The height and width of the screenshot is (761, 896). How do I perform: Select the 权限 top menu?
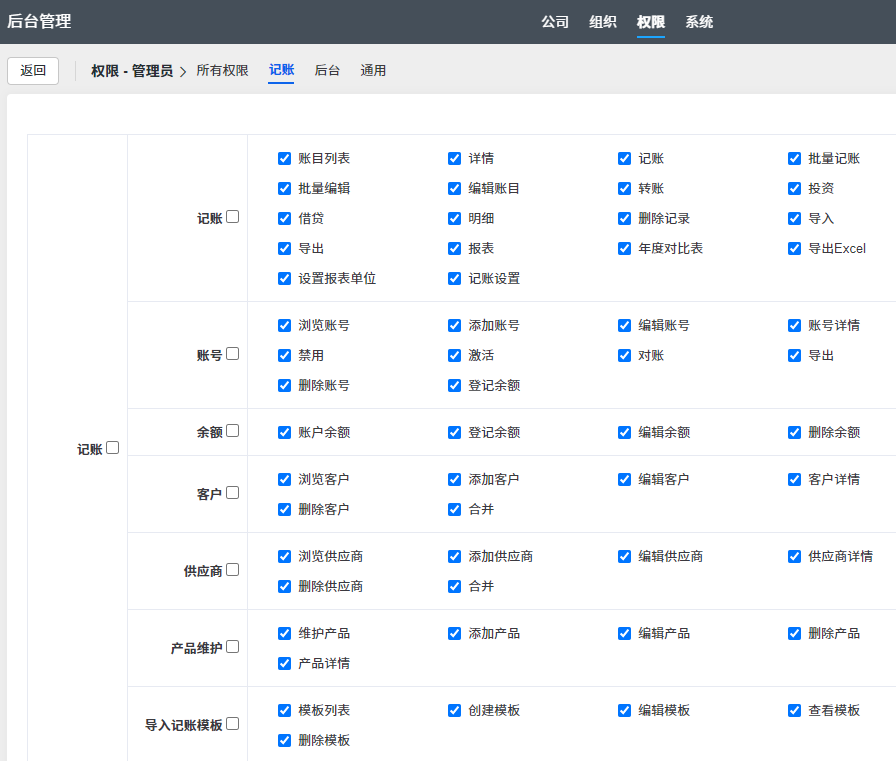click(651, 22)
